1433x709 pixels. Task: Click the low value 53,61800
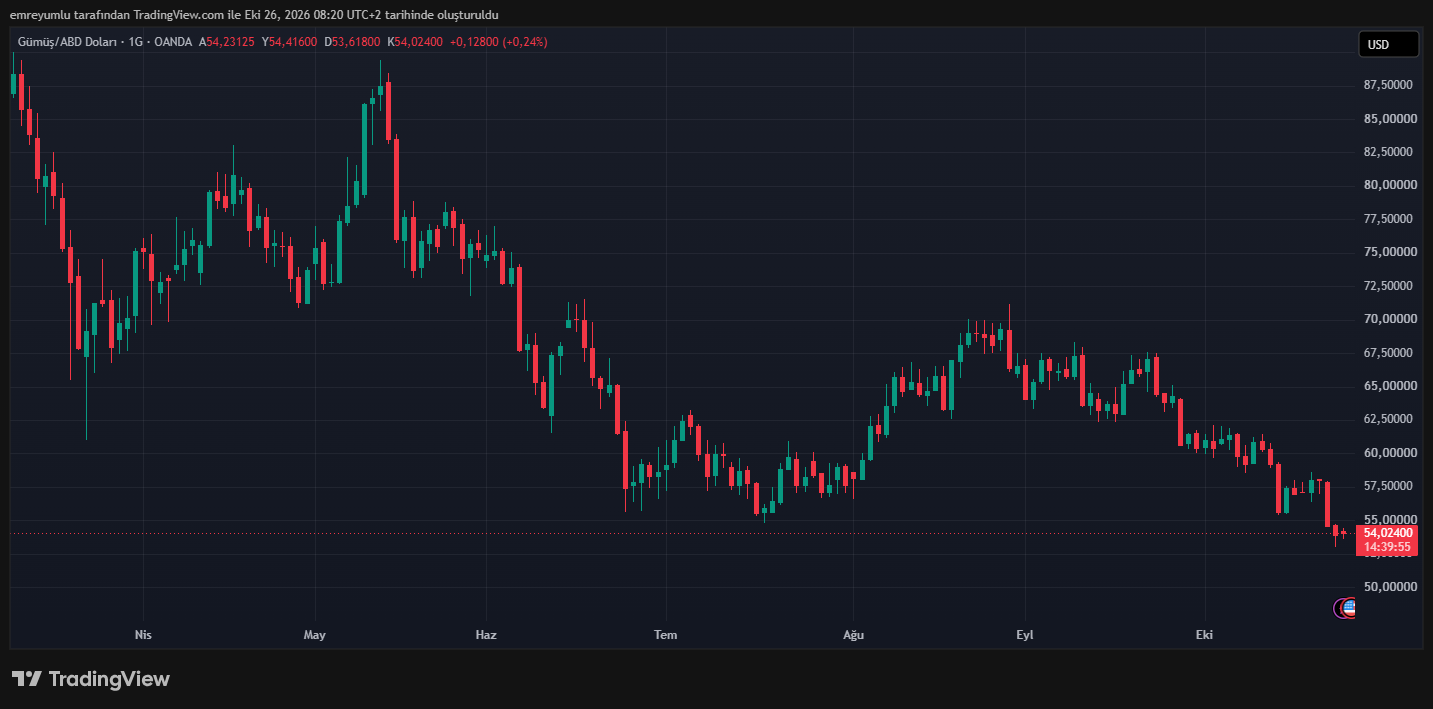pos(356,42)
